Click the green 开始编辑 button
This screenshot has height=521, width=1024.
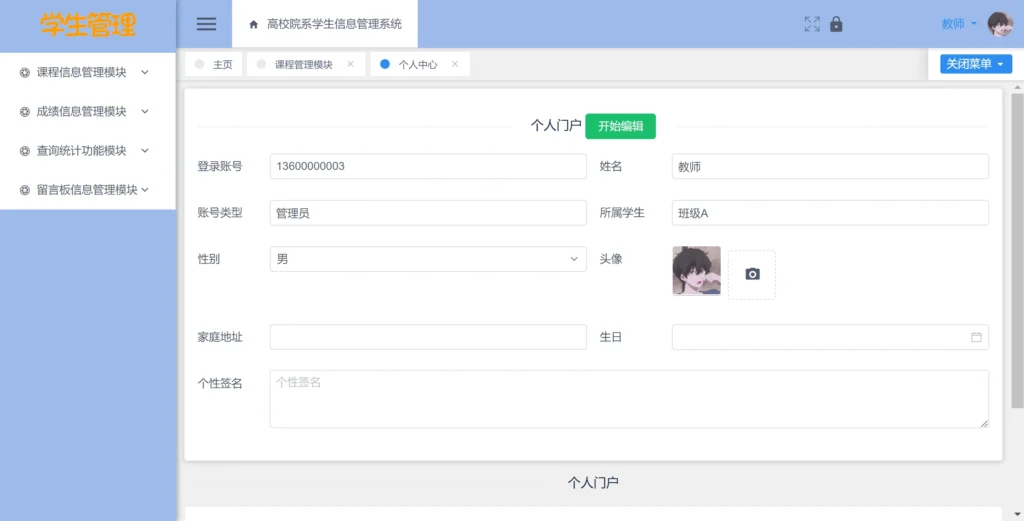[x=620, y=126]
